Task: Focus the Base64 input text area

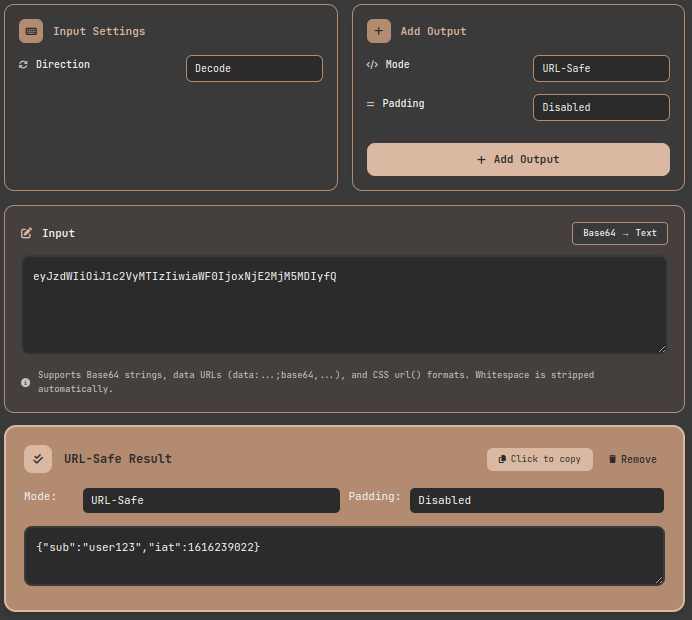Action: [344, 305]
